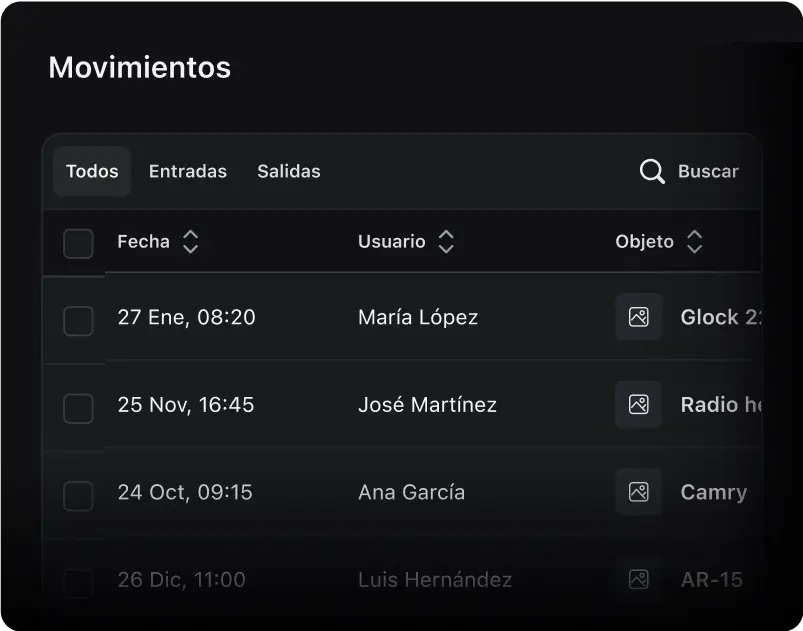Sort by Fecha column arrows

(190, 242)
